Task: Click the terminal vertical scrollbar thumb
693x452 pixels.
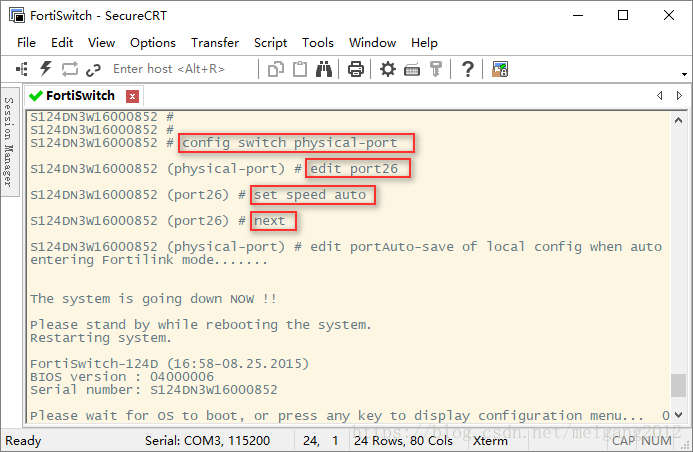Action: pos(678,385)
